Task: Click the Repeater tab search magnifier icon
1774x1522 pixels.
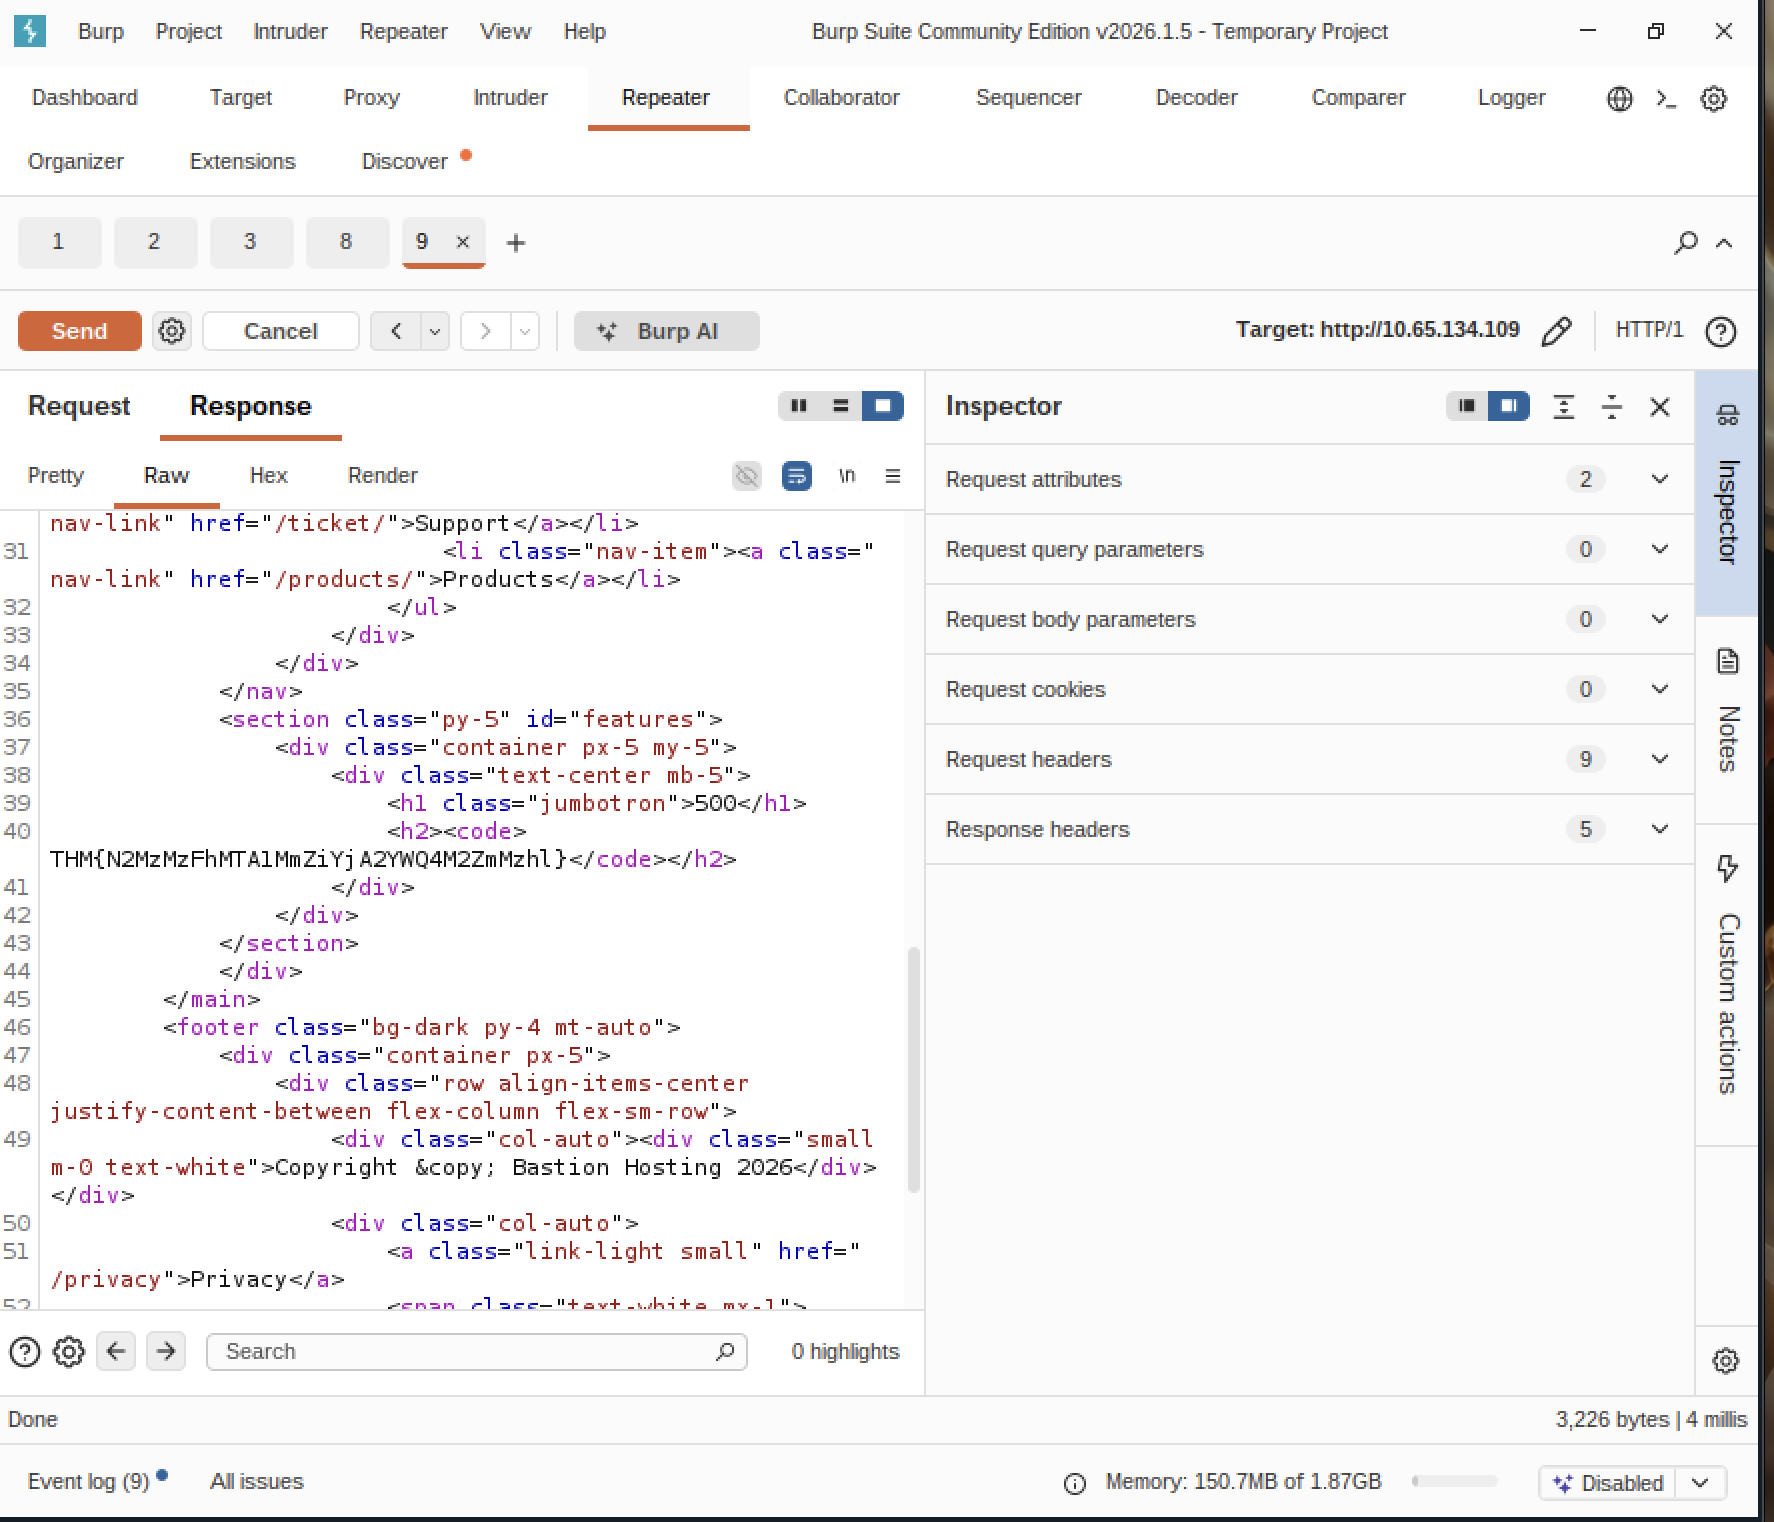Action: click(x=1686, y=242)
